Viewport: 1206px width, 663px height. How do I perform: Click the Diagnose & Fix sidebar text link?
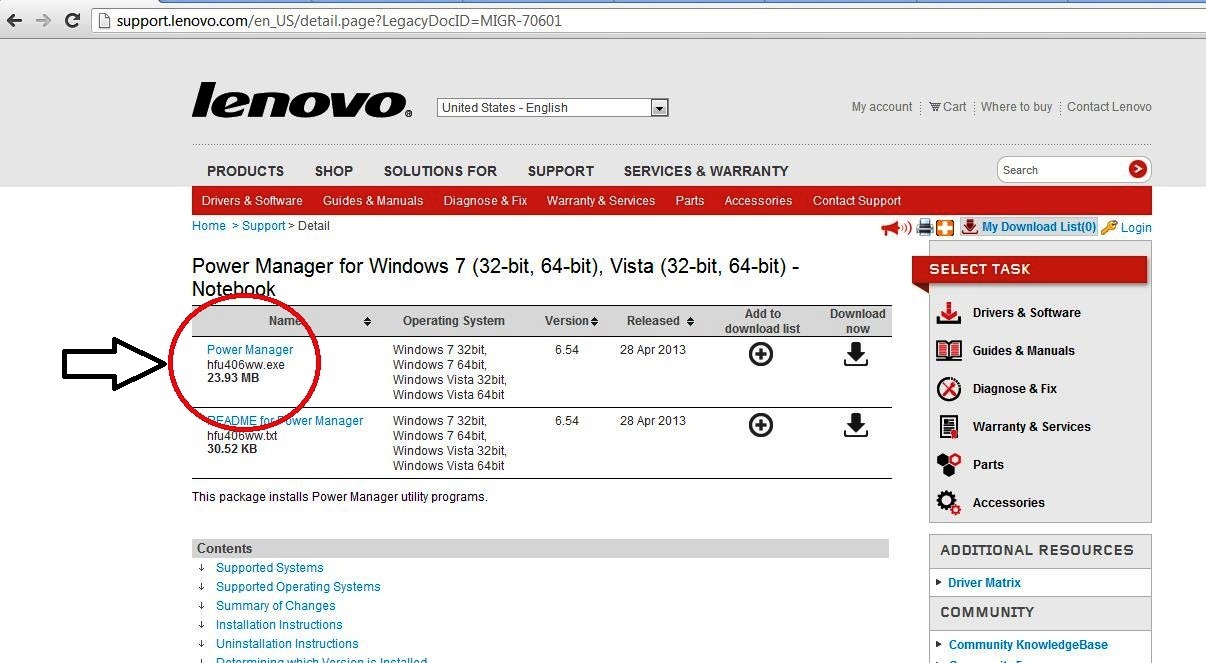coord(1015,389)
